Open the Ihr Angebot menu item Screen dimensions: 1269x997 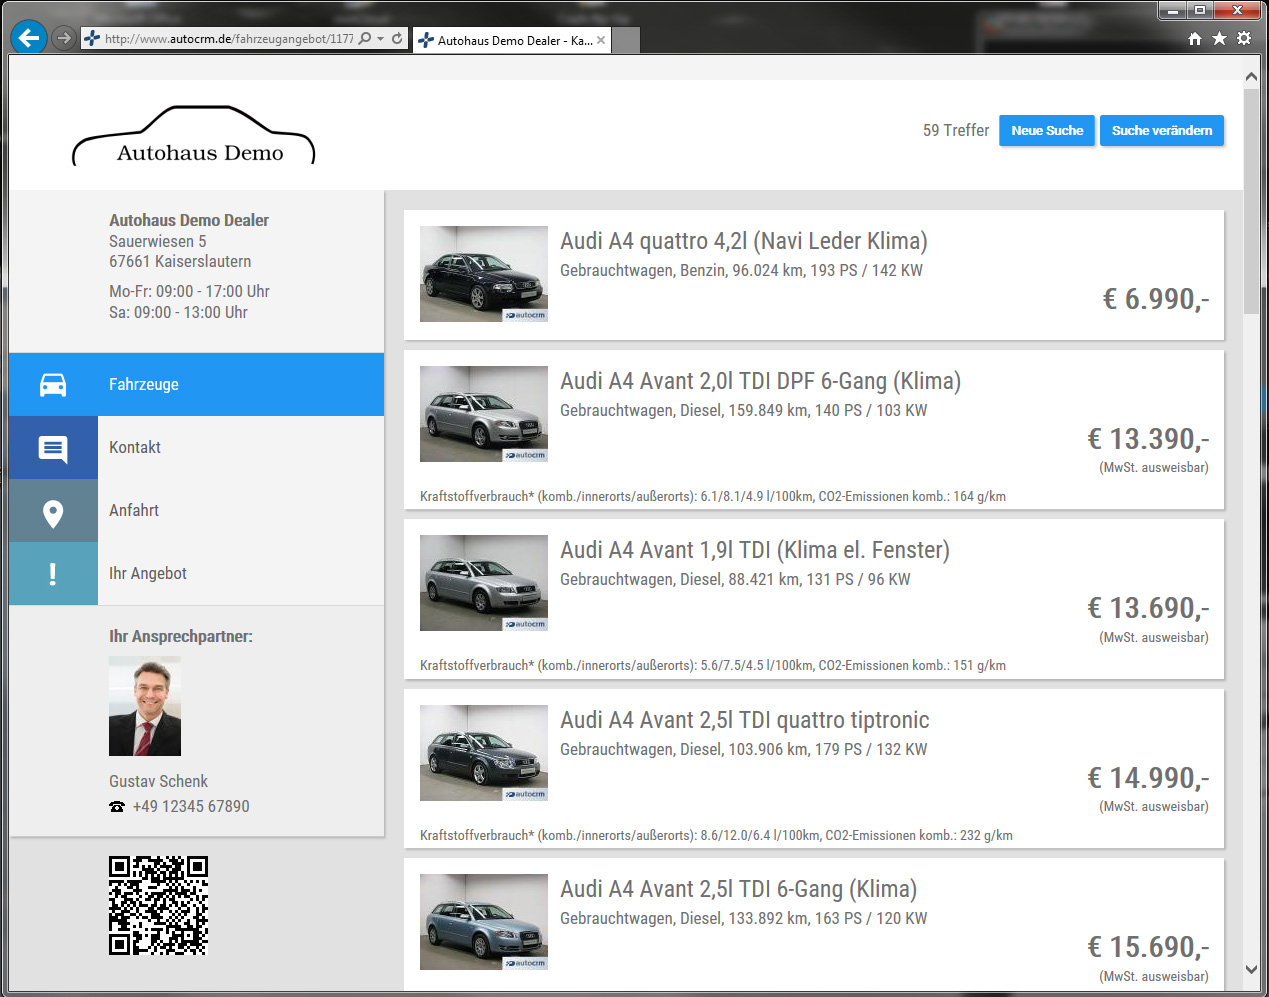196,574
